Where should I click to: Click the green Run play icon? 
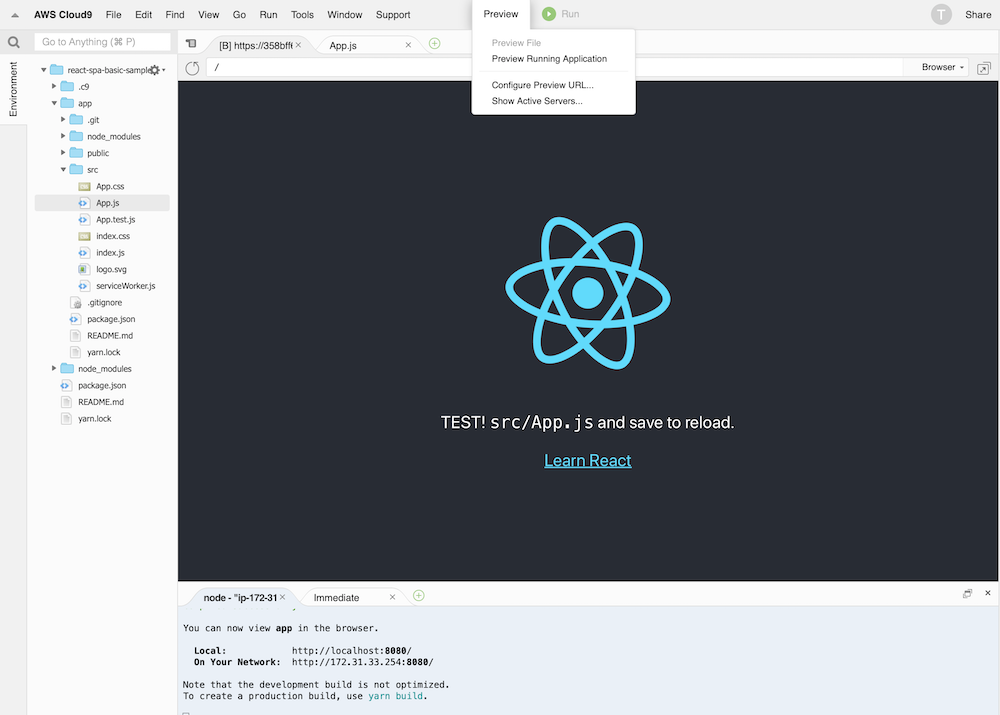(x=548, y=14)
